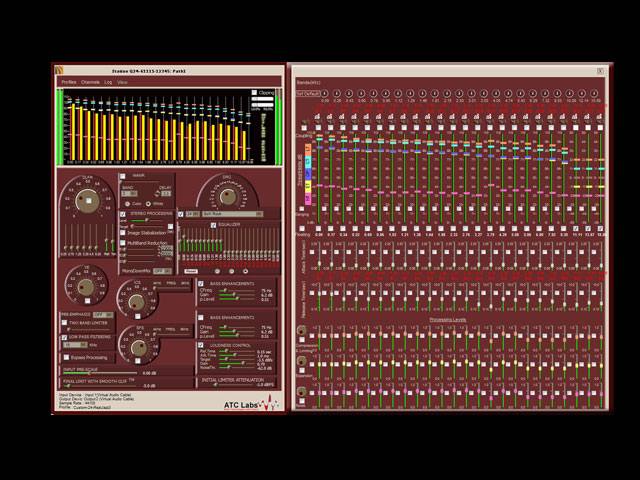Click the Set Default button in Bands window
640x480 pixels.
click(x=307, y=93)
